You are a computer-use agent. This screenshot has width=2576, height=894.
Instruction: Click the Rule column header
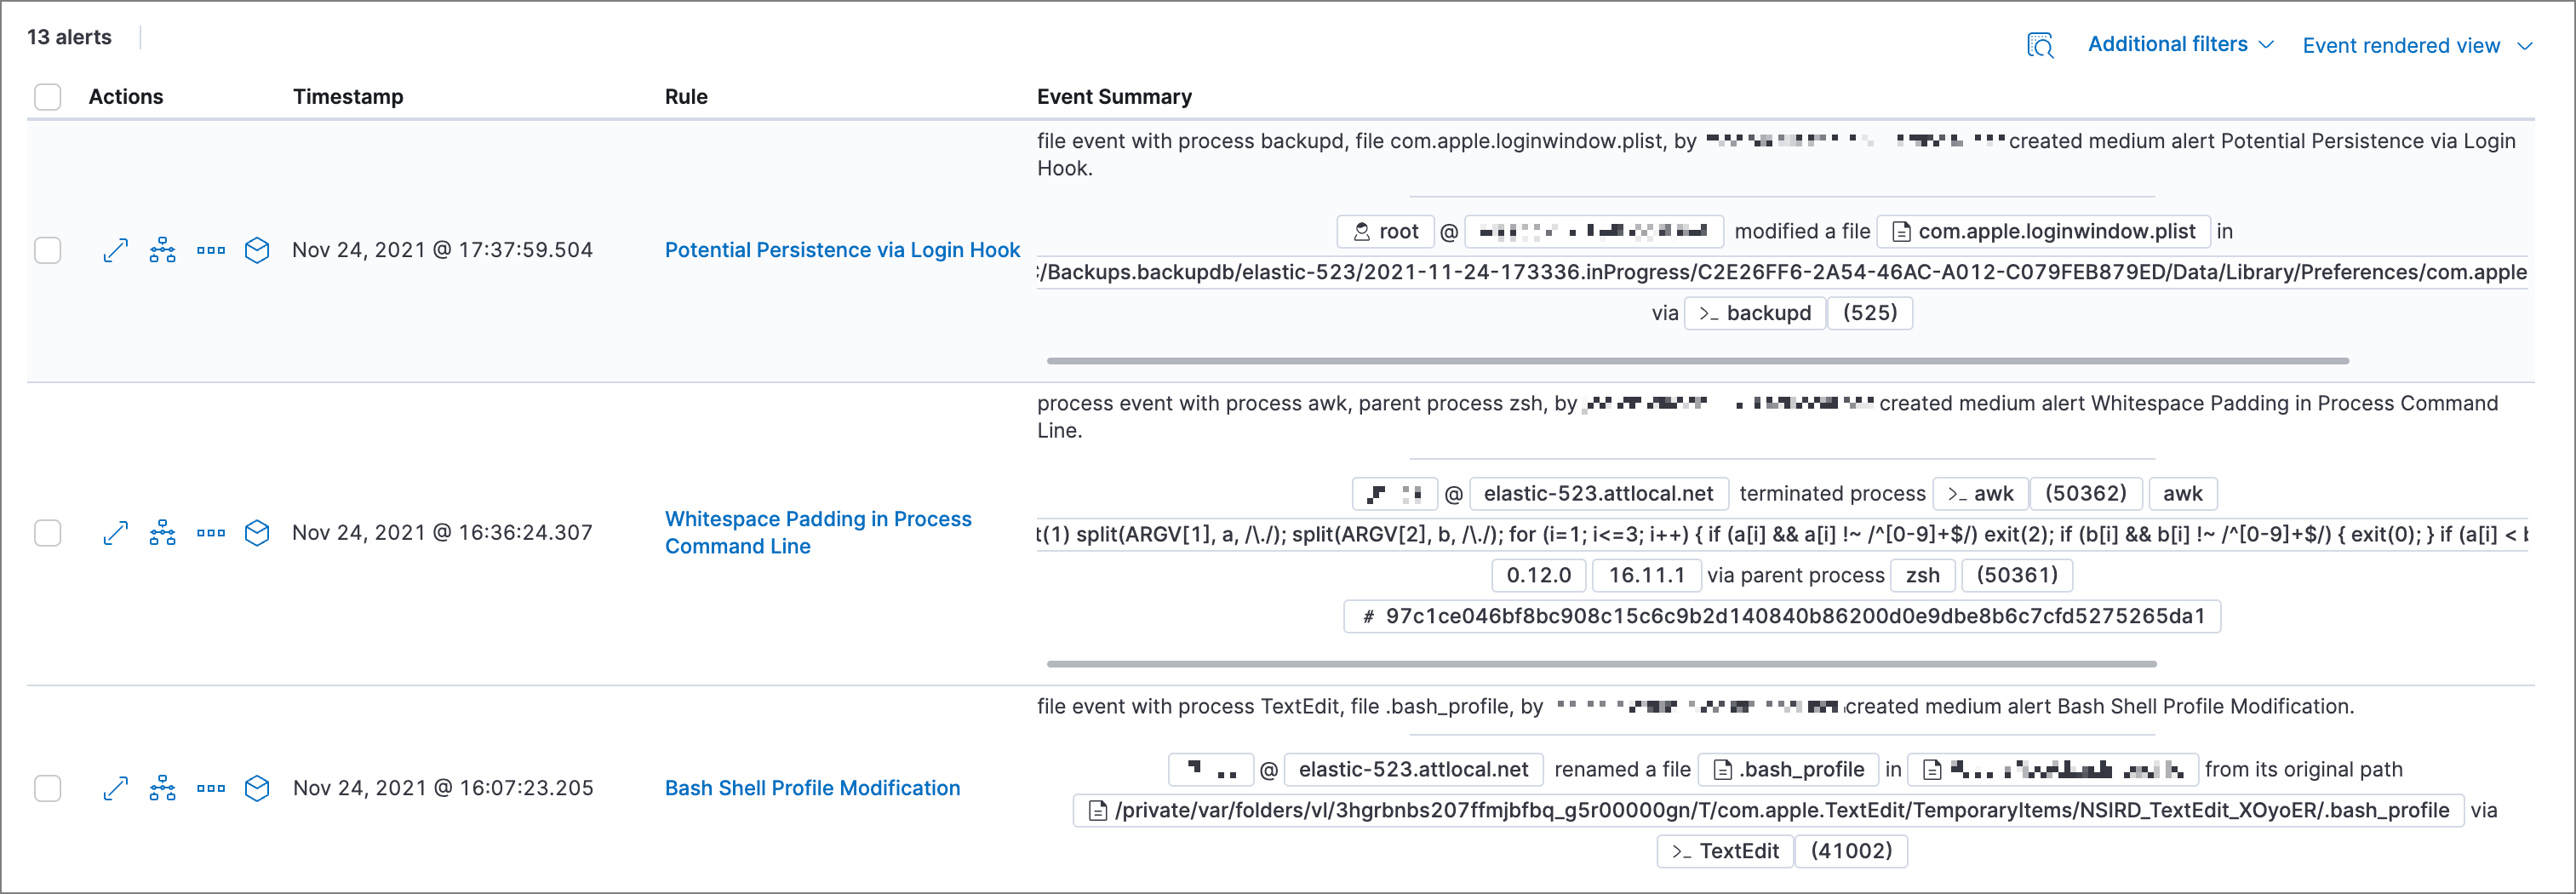[x=686, y=96]
